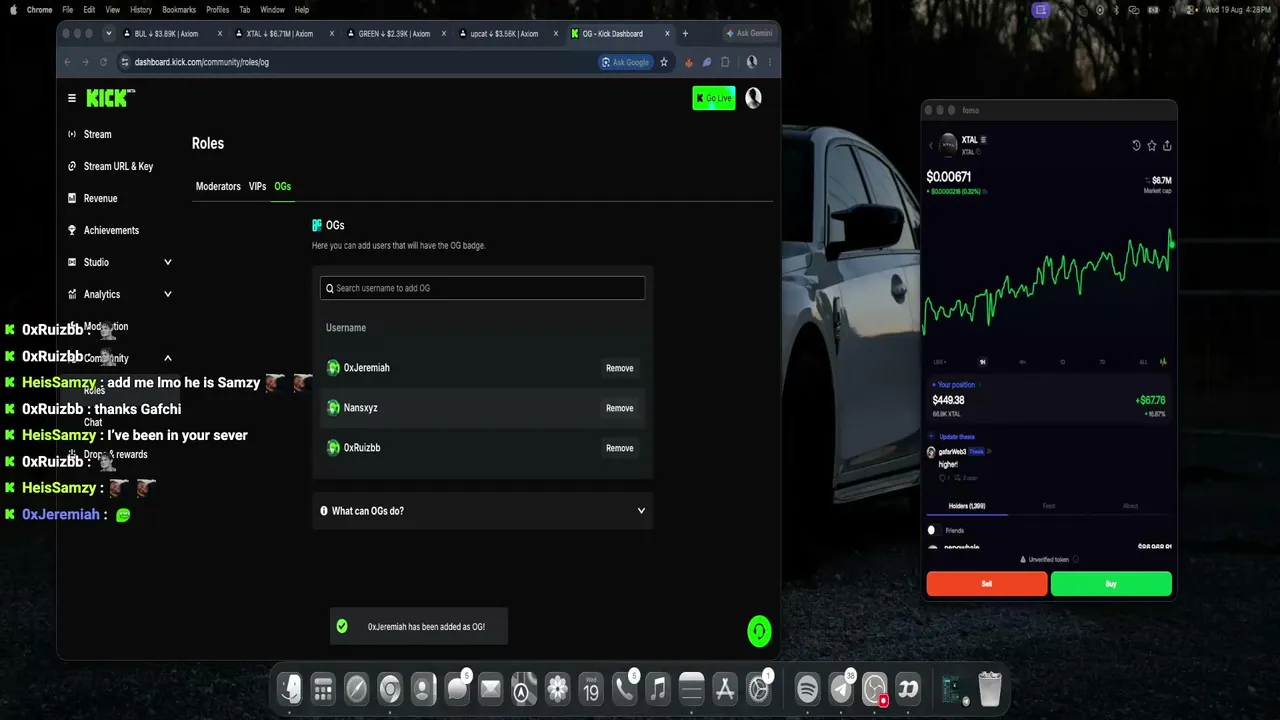The height and width of the screenshot is (720, 1280).
Task: Click the Buy button in fomo
Action: click(x=1111, y=584)
